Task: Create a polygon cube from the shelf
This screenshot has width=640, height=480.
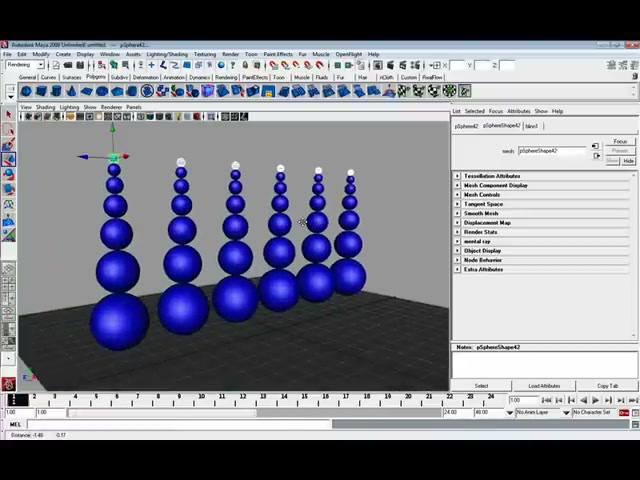Action: coord(41,91)
